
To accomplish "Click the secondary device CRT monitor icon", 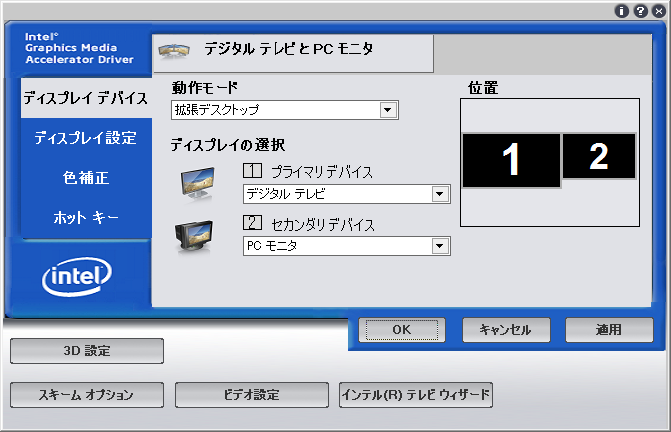I will (193, 236).
